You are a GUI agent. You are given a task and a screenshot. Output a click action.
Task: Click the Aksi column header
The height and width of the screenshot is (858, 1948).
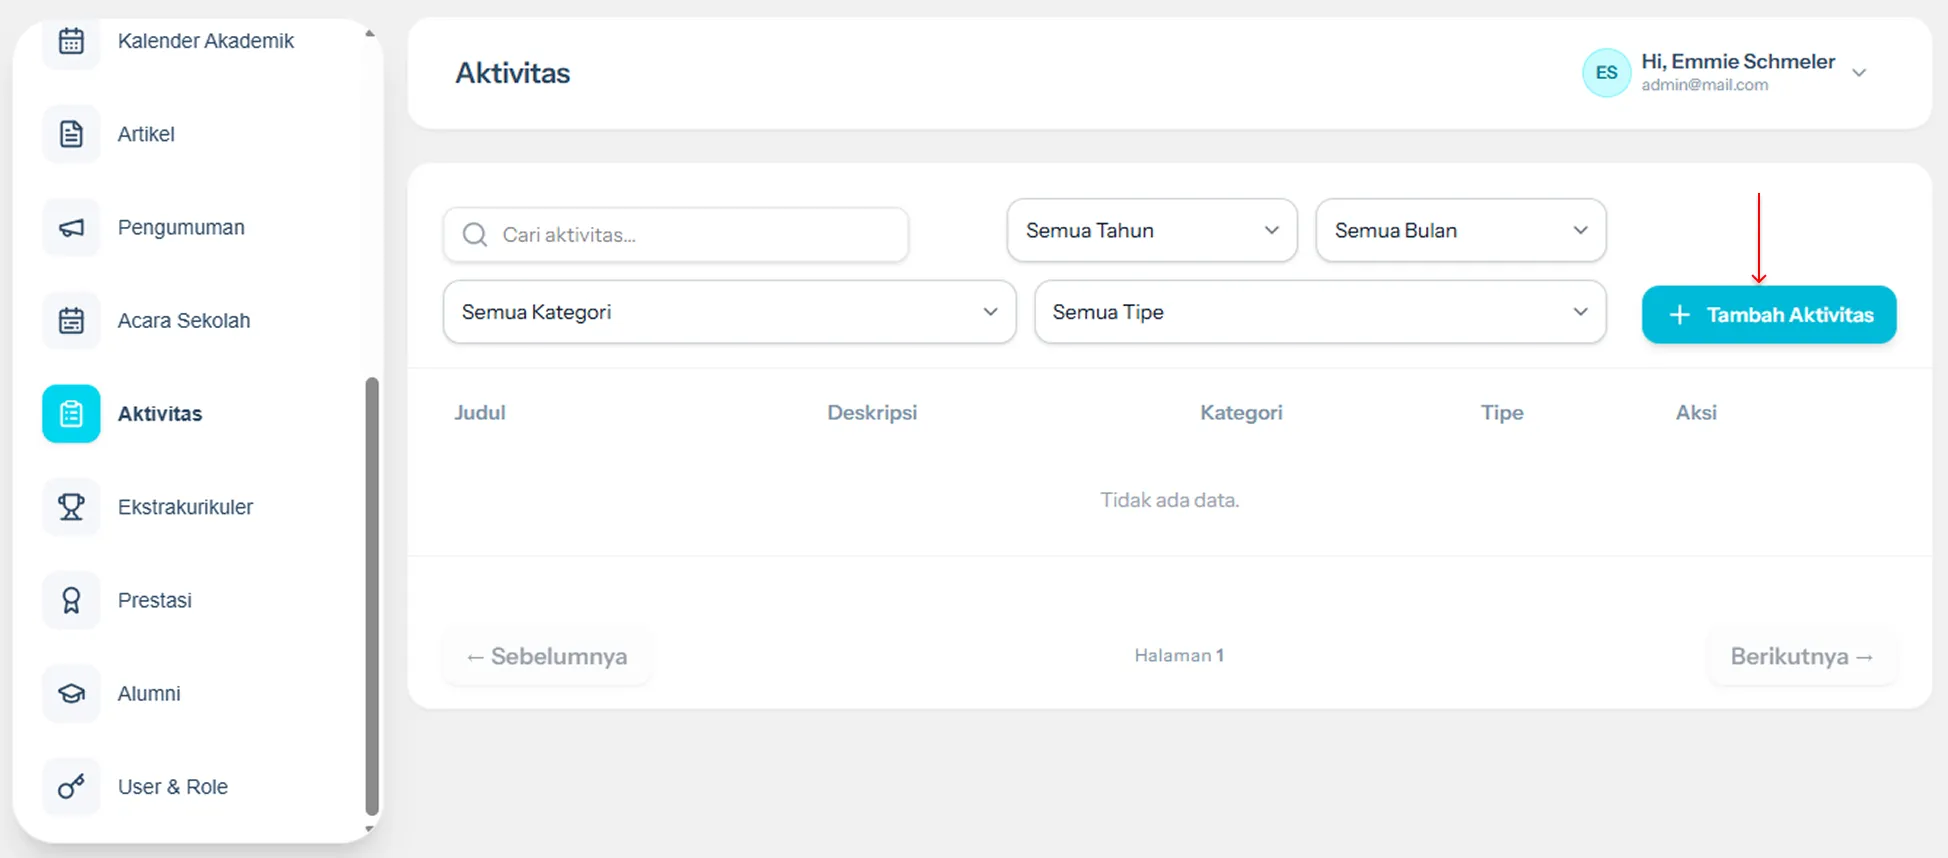[x=1696, y=413]
